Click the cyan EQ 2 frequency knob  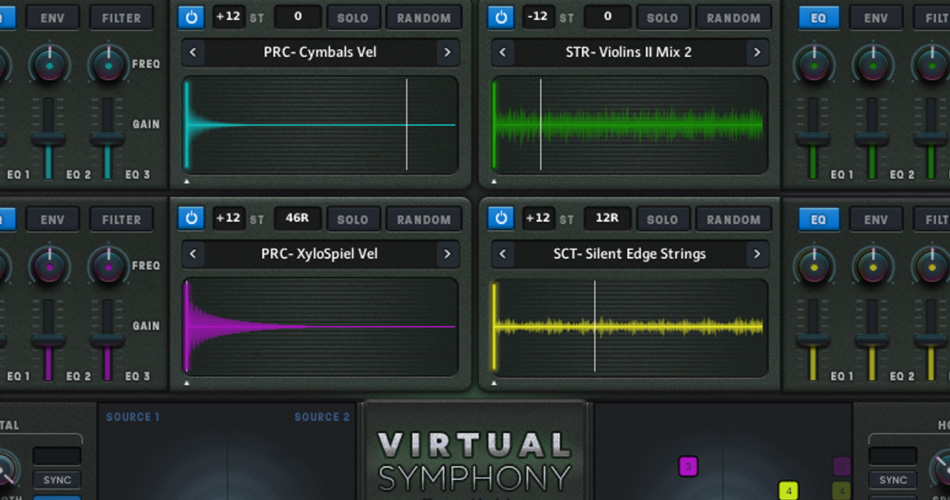(50, 65)
